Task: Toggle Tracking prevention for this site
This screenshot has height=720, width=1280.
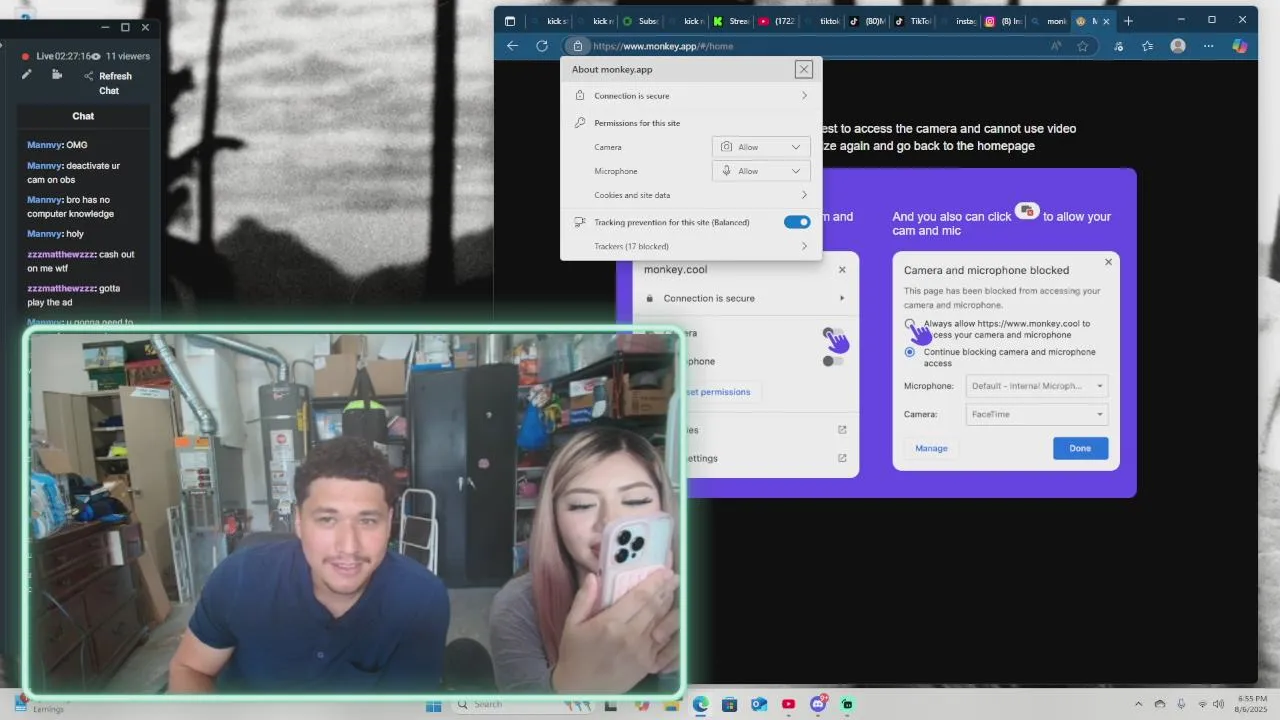Action: pos(797,222)
